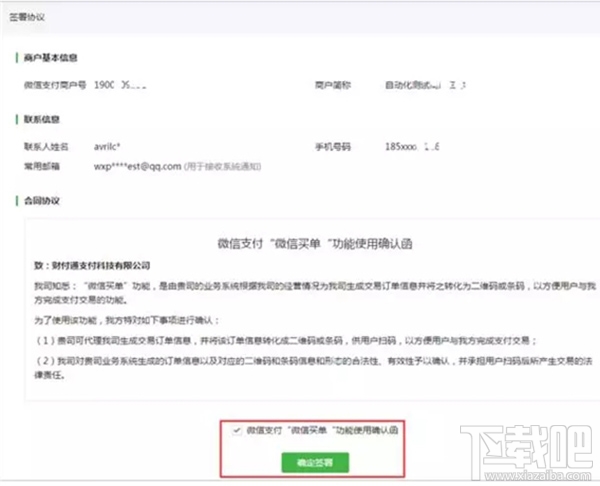Click the checkbox label 微信支付 微信买单 功能使用确认函
The height and width of the screenshot is (486, 600).
[x=322, y=431]
